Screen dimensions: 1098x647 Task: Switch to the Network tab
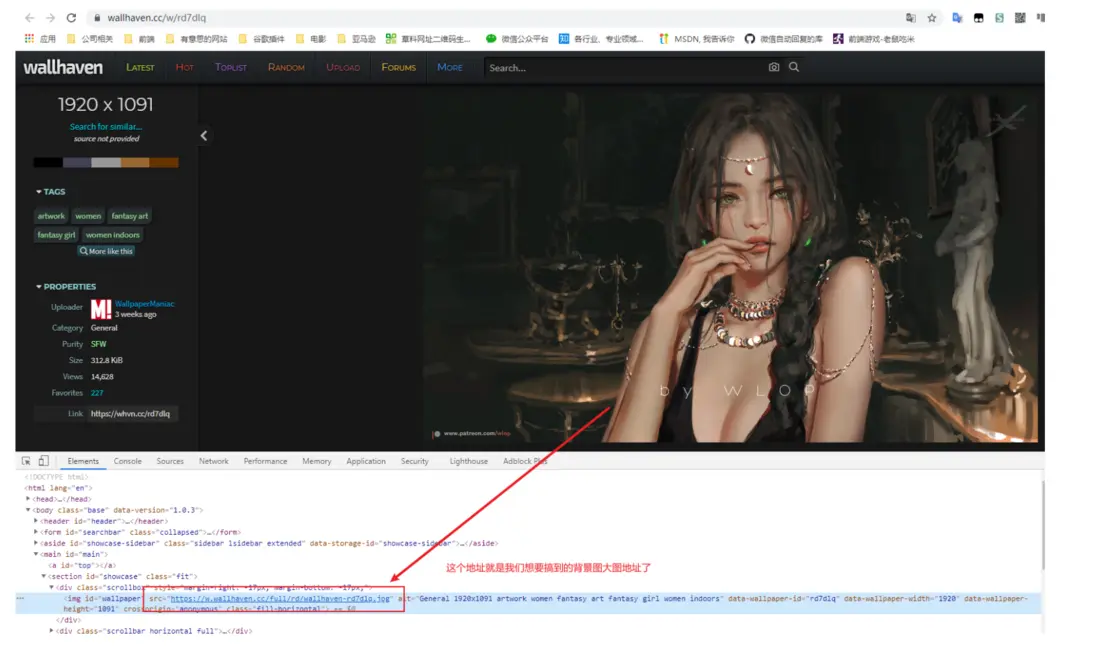point(214,461)
